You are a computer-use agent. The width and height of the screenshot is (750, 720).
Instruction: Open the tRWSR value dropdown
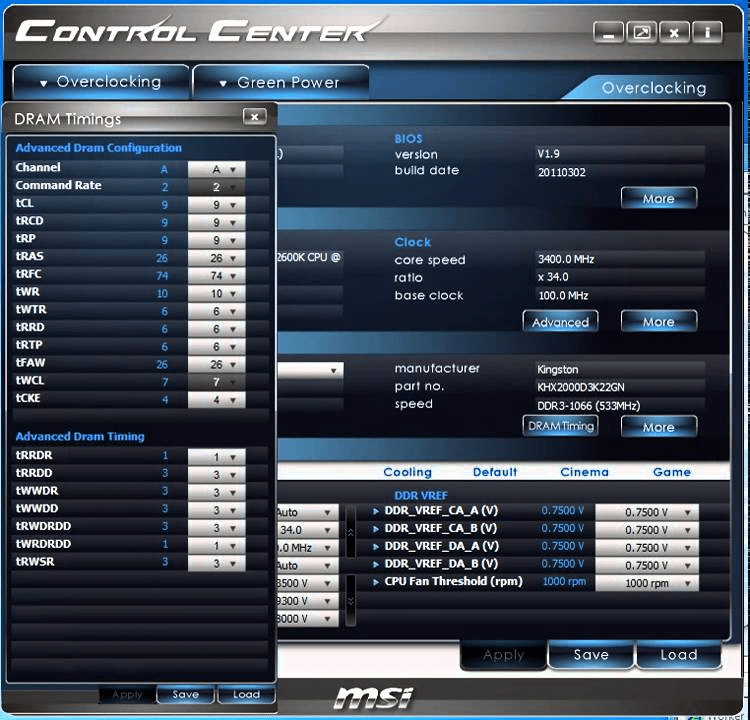coord(217,563)
